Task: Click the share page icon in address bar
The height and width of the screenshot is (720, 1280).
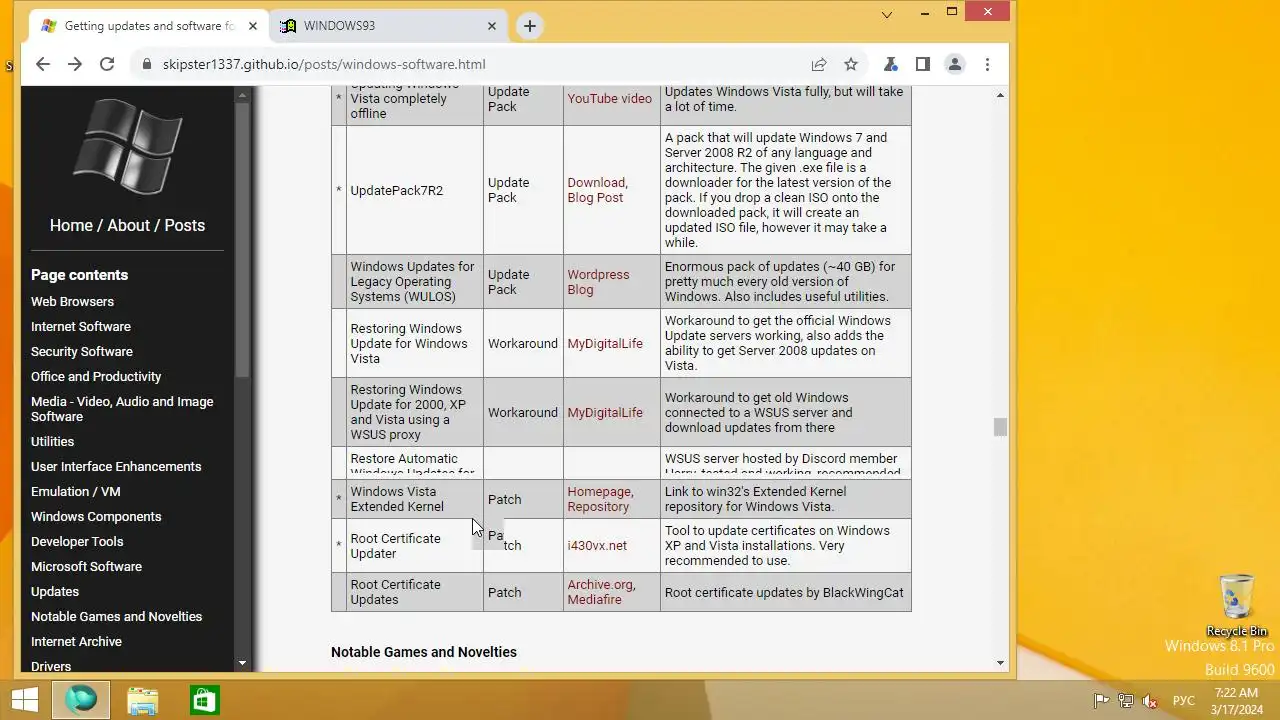Action: pos(819,64)
